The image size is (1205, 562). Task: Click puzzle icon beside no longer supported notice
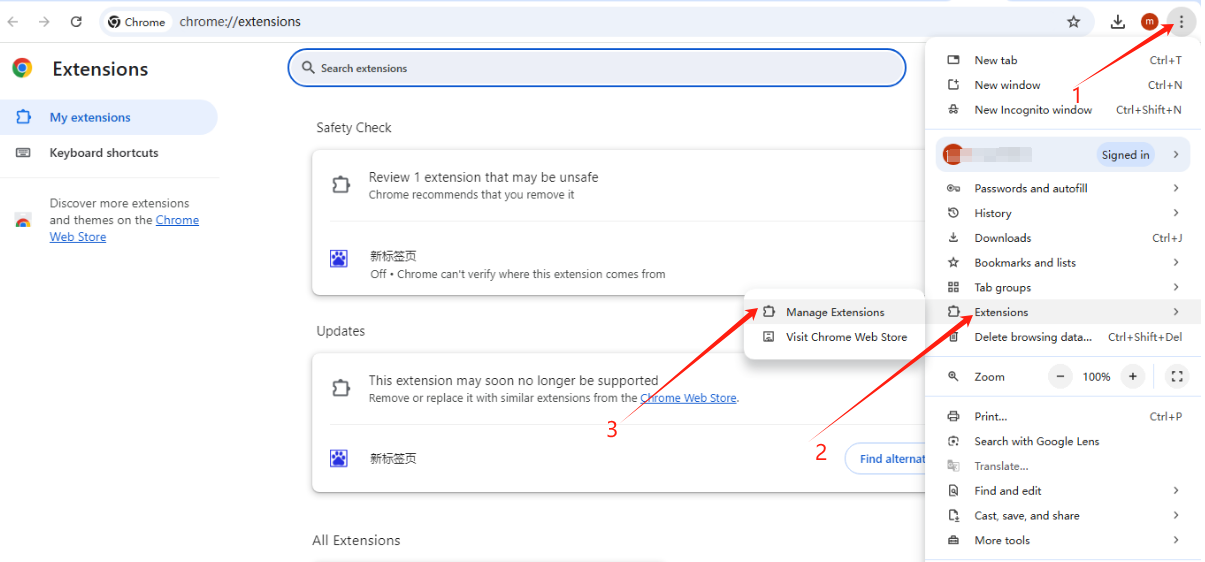pos(340,388)
